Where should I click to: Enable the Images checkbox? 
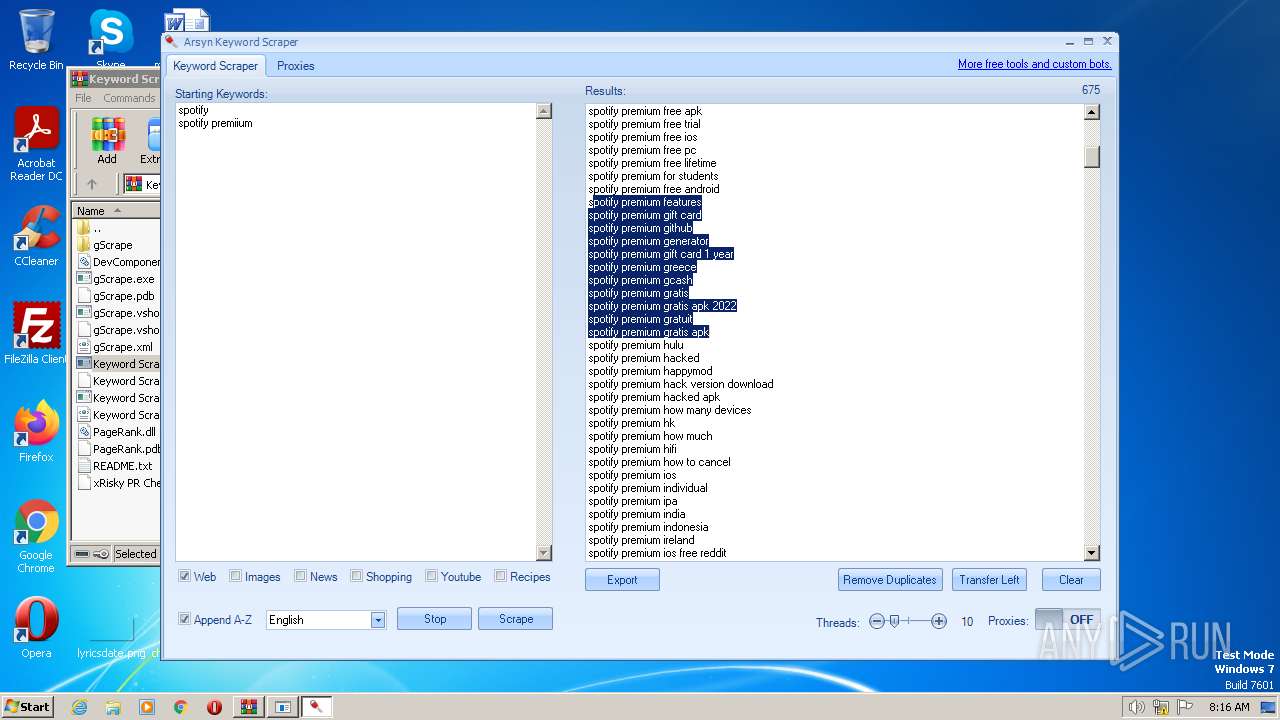pyautogui.click(x=235, y=576)
